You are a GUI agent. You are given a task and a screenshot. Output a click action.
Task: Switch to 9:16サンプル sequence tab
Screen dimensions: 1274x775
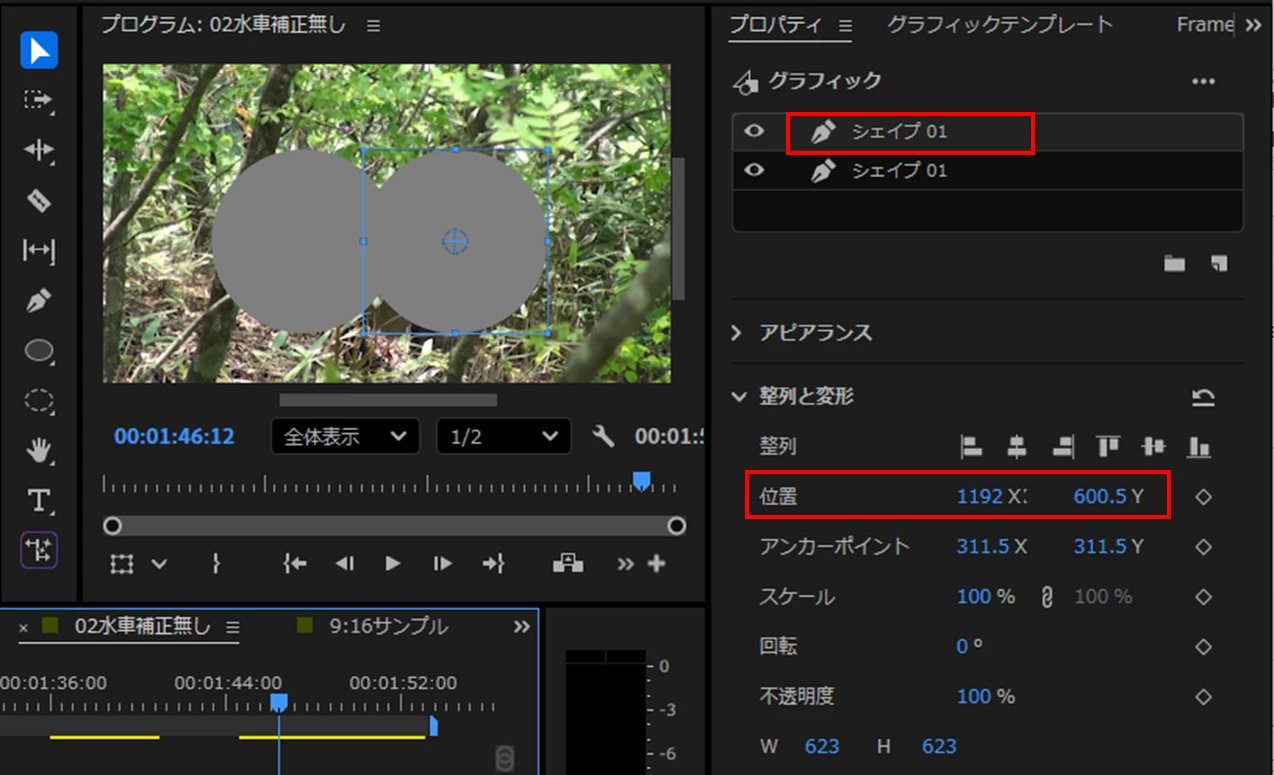[x=388, y=627]
